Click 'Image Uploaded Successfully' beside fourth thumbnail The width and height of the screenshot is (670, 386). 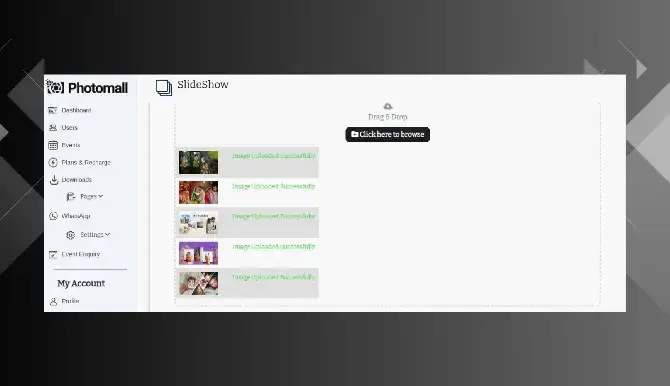273,247
